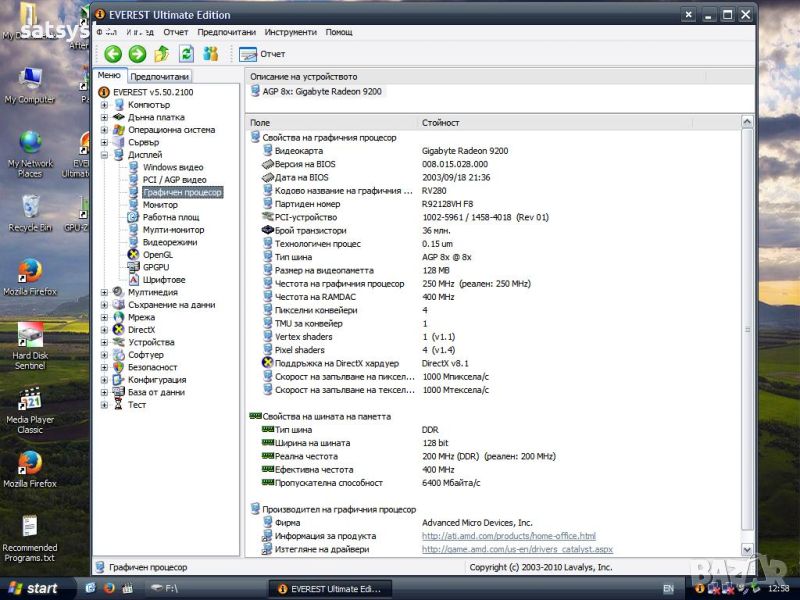Expand the Компютър tree node
Image resolution: width=800 pixels, height=600 pixels.
click(x=104, y=105)
